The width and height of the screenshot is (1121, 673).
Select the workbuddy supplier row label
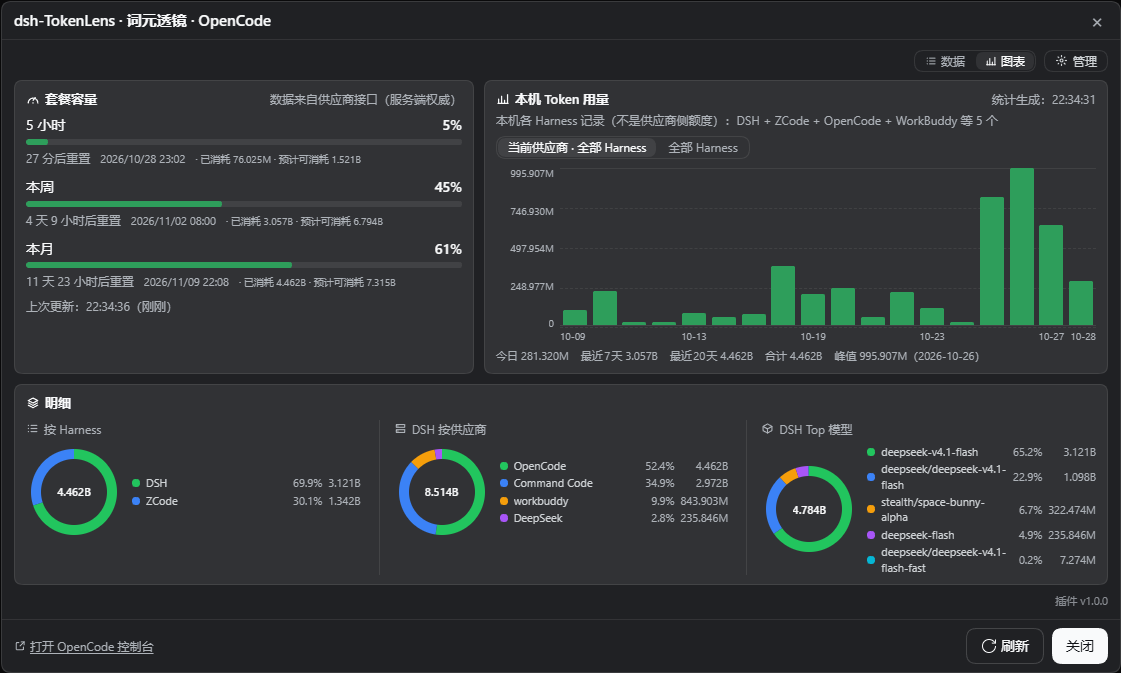click(541, 501)
